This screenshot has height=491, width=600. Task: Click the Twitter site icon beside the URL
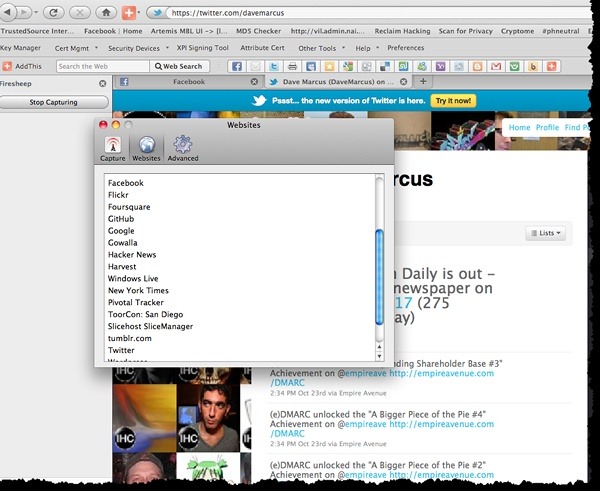[158, 13]
